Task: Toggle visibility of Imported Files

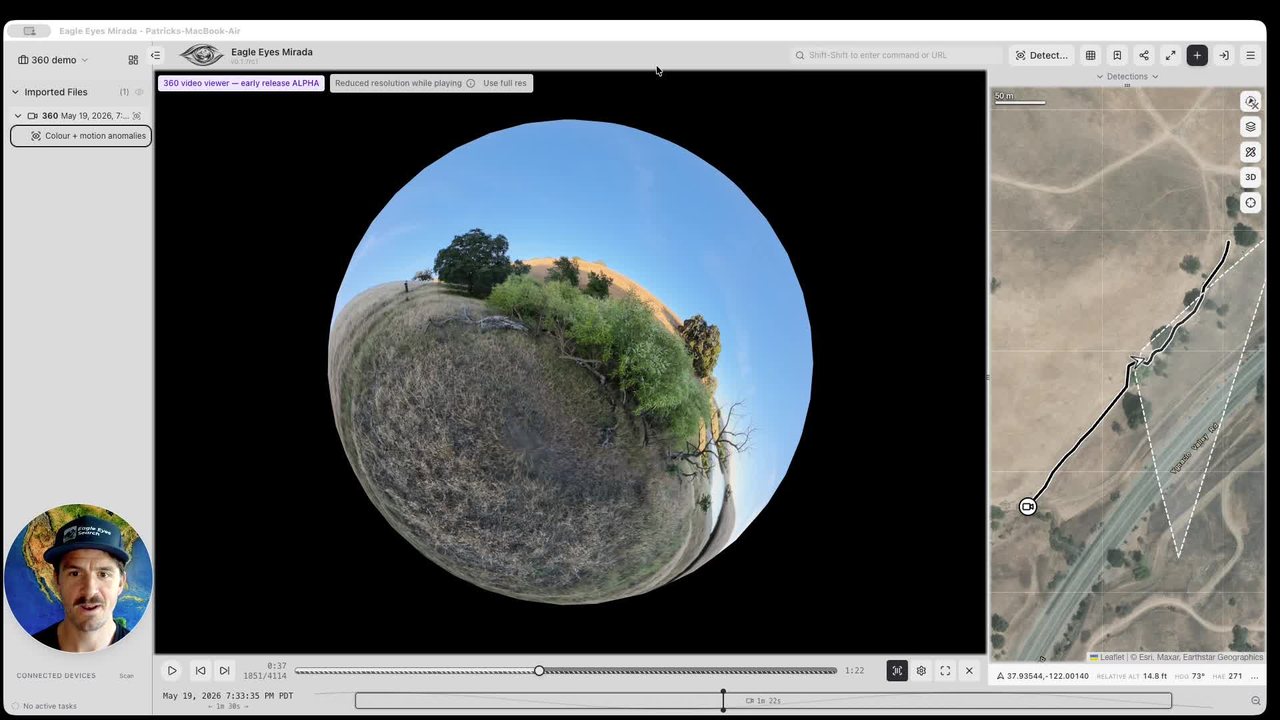Action: [139, 92]
